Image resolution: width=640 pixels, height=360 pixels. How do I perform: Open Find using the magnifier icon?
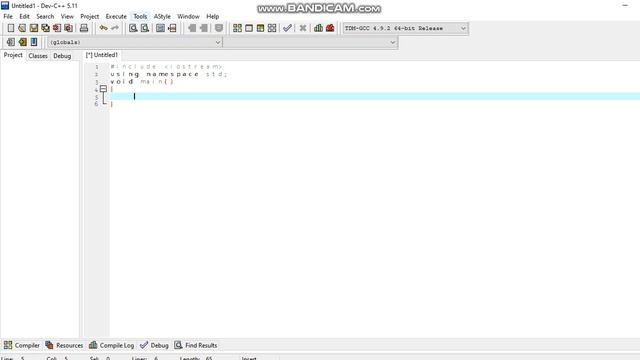click(x=133, y=28)
